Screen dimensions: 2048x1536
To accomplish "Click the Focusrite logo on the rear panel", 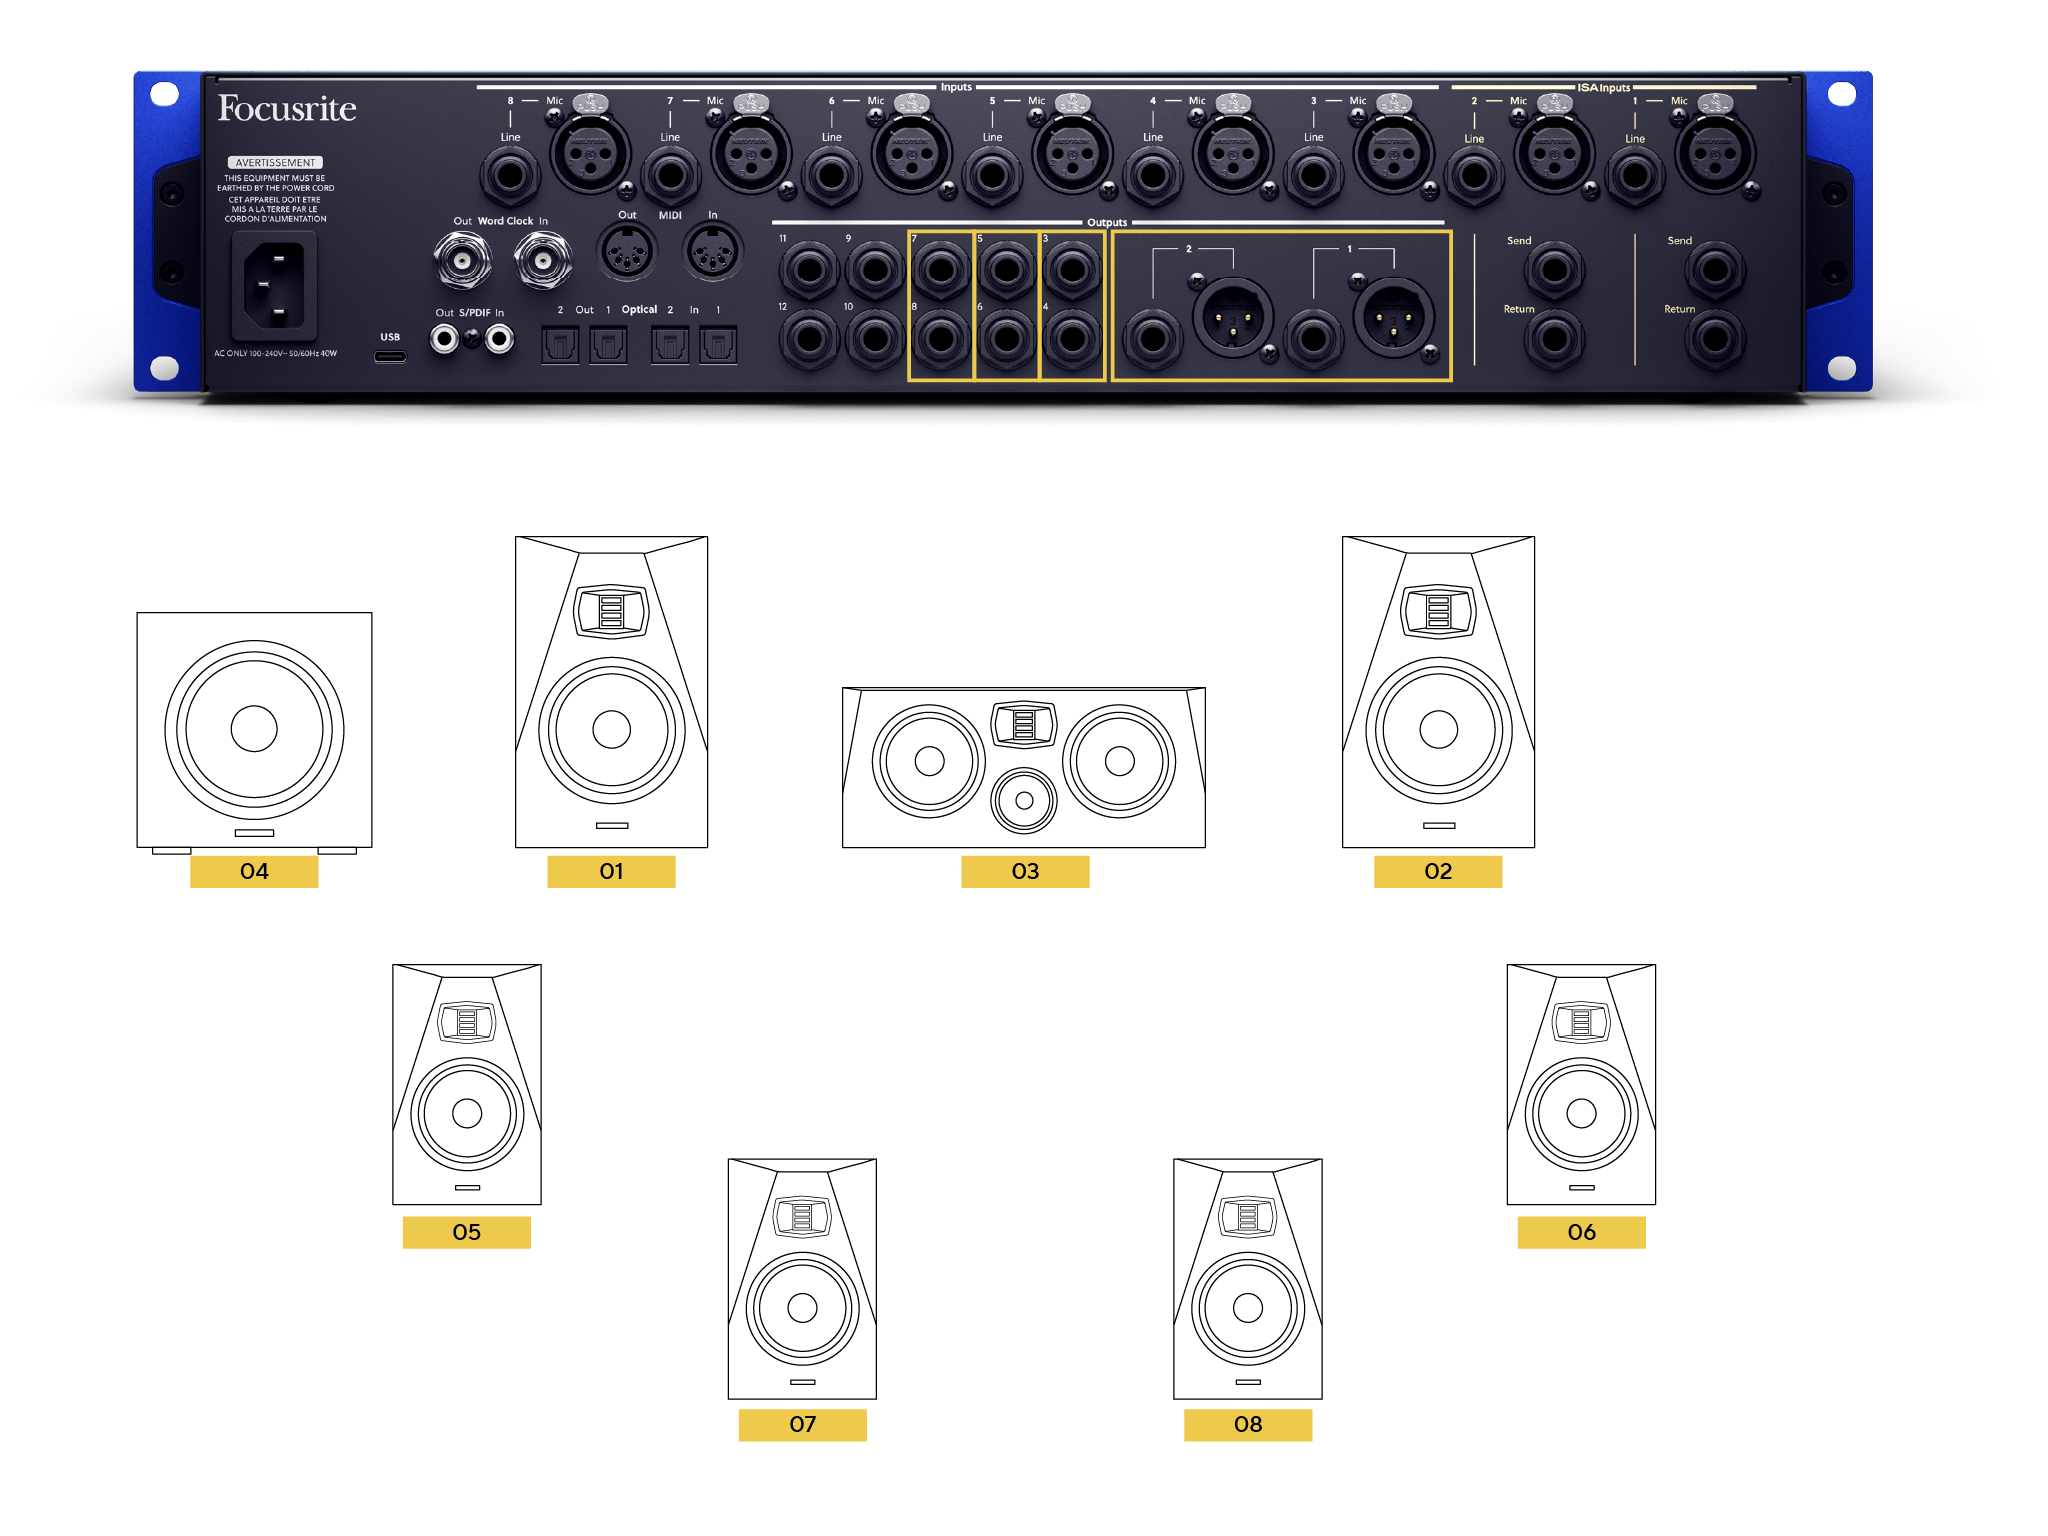I will [287, 108].
